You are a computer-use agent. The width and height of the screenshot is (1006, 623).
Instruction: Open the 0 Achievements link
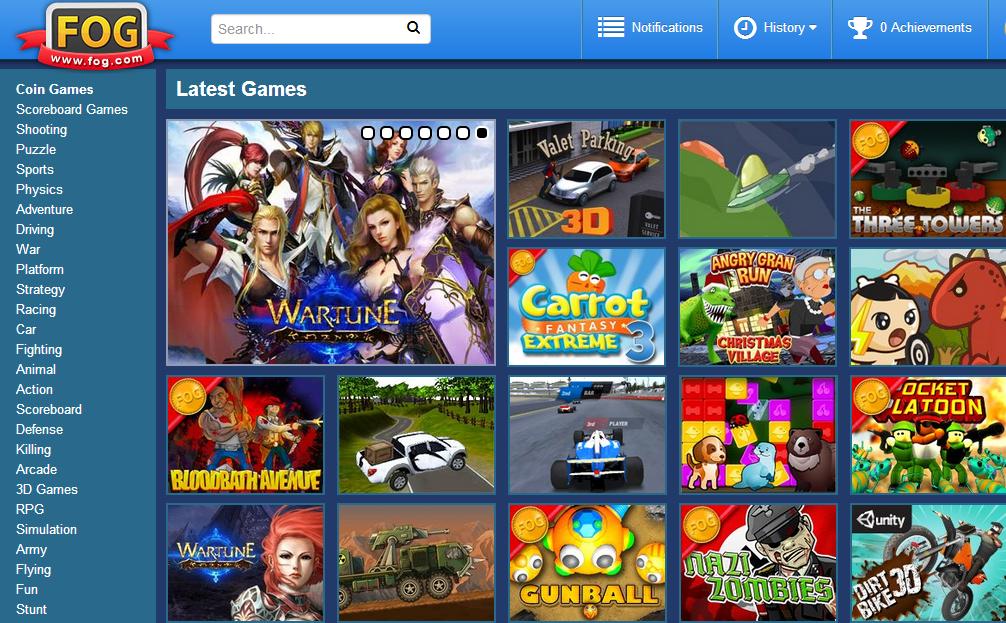[926, 28]
